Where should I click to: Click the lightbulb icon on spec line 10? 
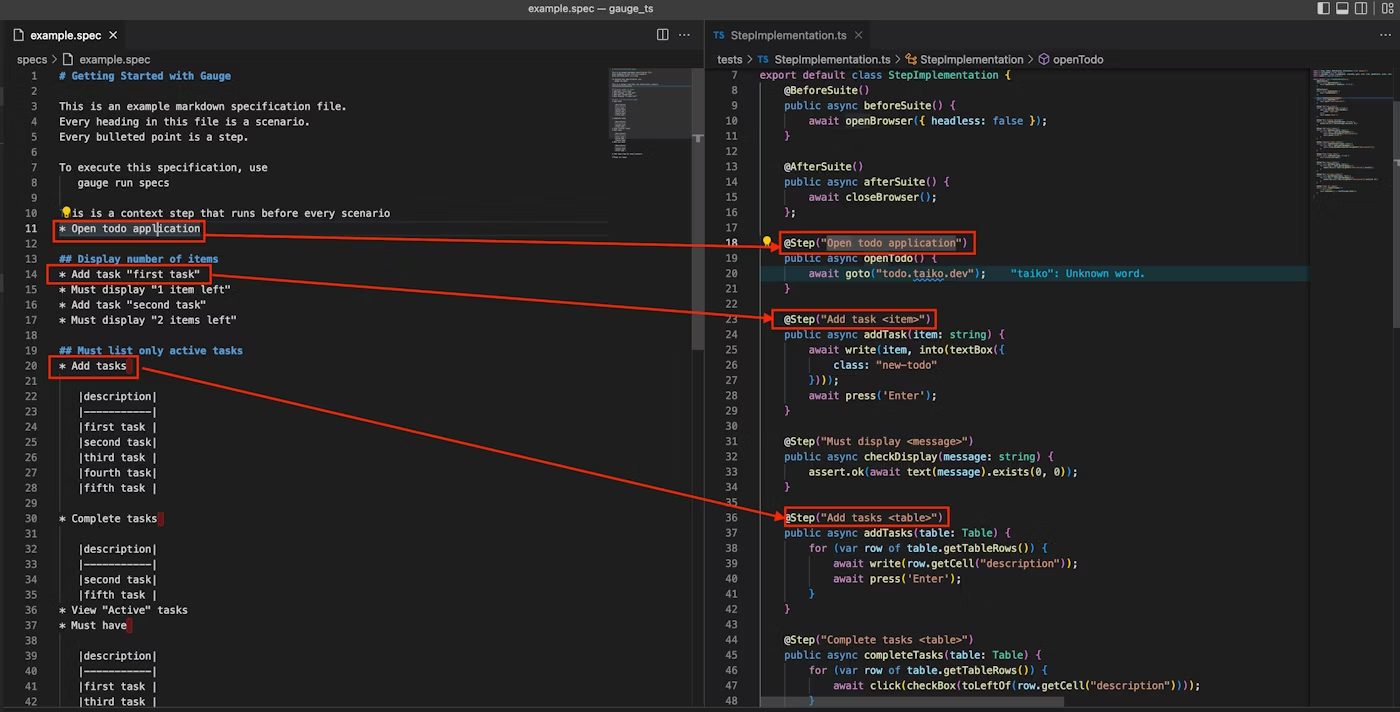point(66,213)
